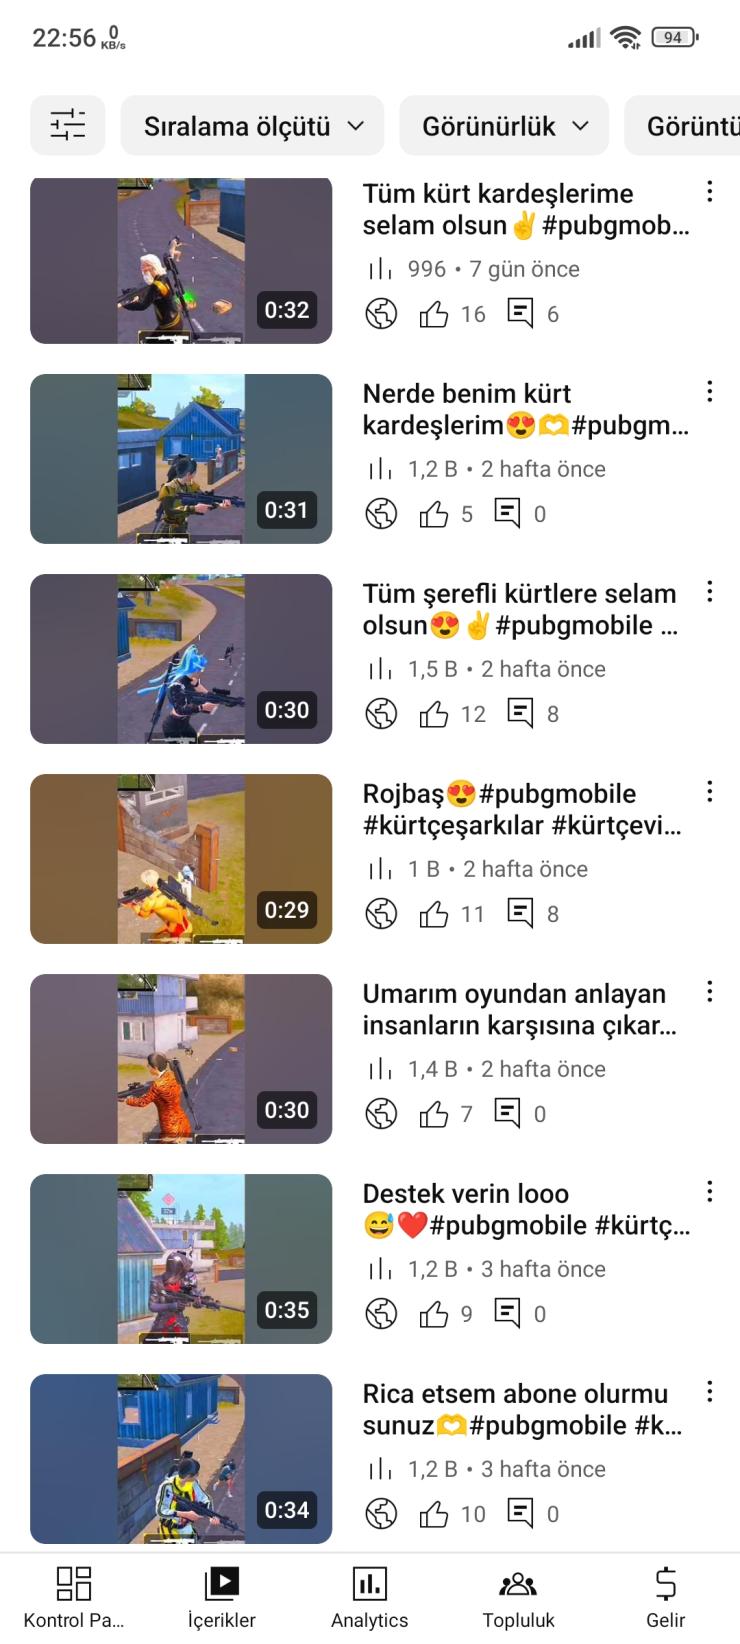Open the Gelir tab

point(665,1598)
